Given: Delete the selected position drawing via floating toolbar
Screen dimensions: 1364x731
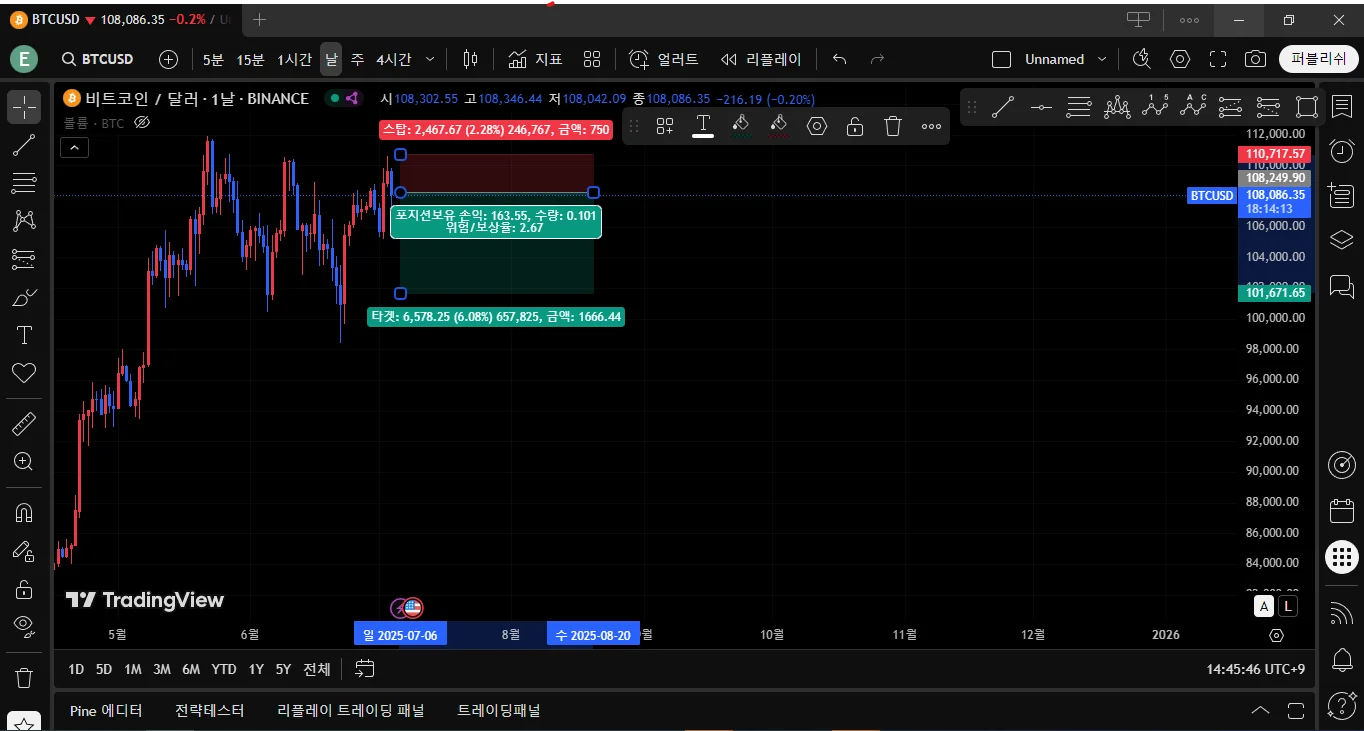Looking at the screenshot, I should pyautogui.click(x=893, y=126).
